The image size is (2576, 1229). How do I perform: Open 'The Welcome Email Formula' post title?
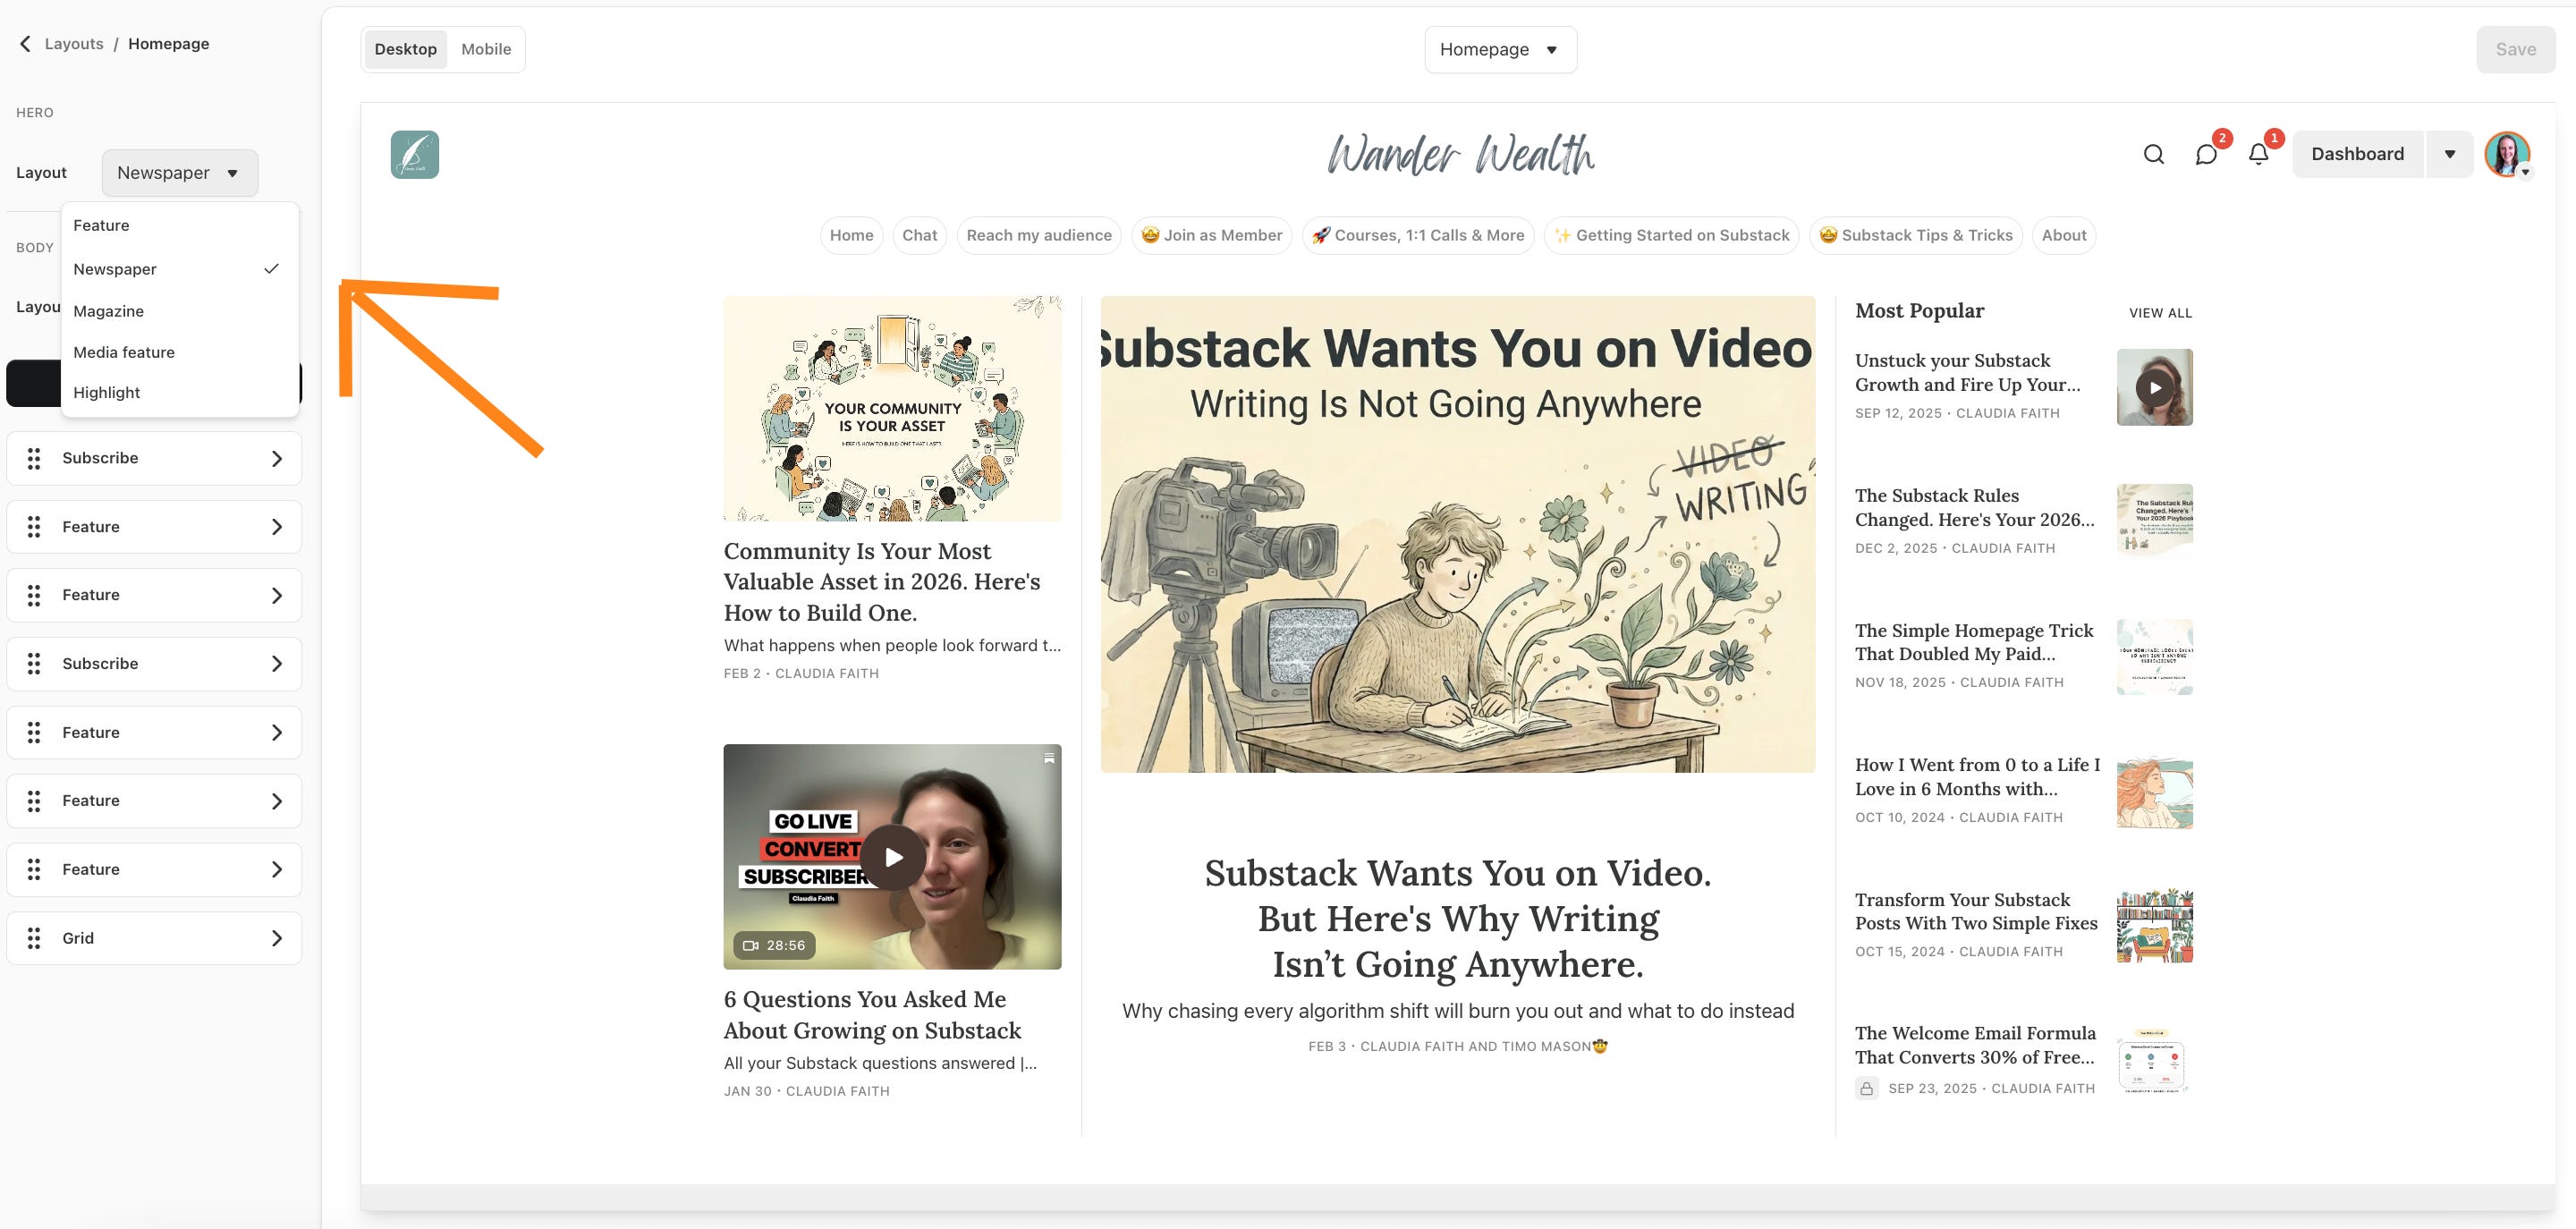point(1975,1045)
